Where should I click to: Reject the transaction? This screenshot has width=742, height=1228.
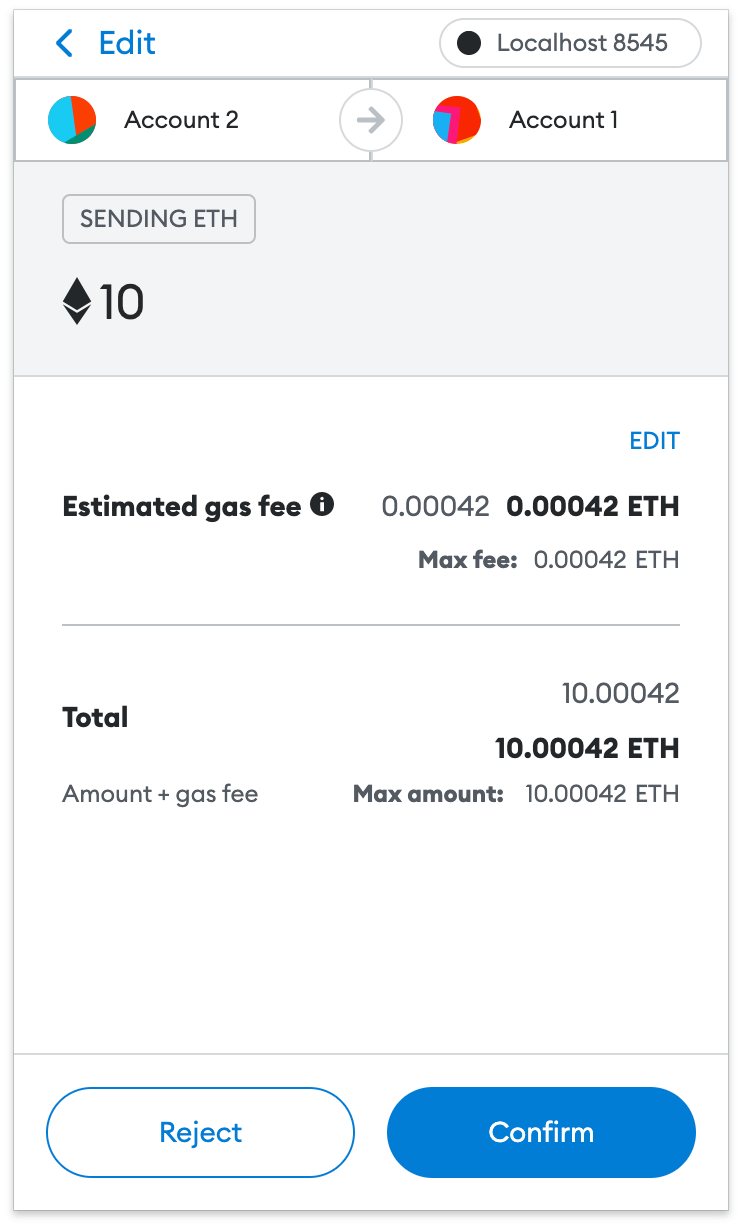[x=200, y=1132]
